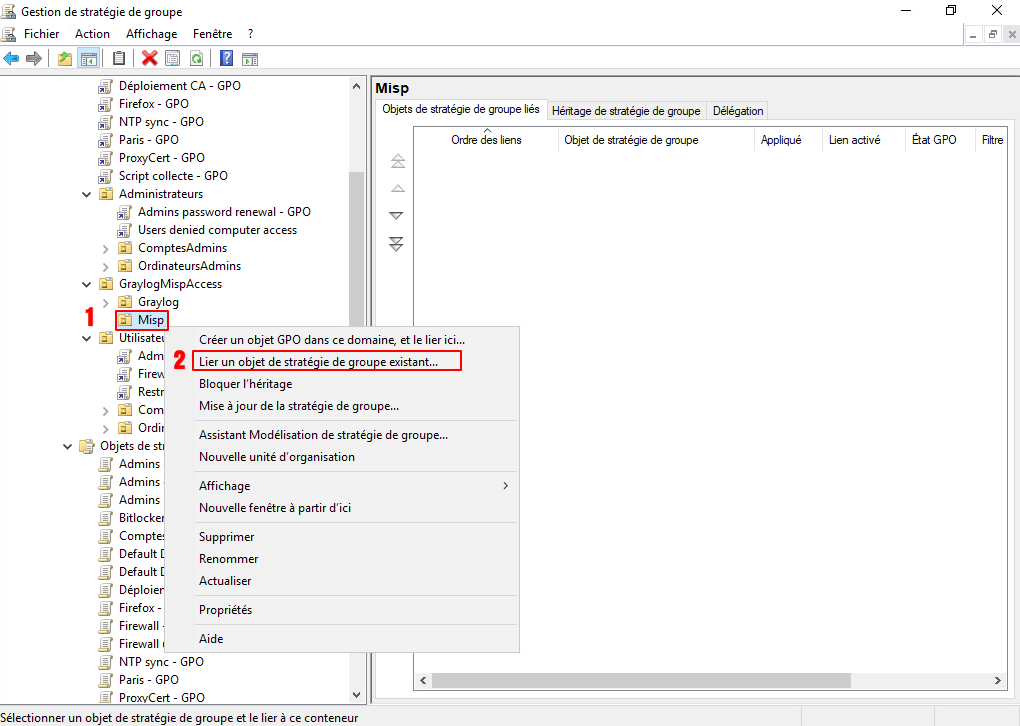Toggle the show/hide console tree icon

point(88,58)
